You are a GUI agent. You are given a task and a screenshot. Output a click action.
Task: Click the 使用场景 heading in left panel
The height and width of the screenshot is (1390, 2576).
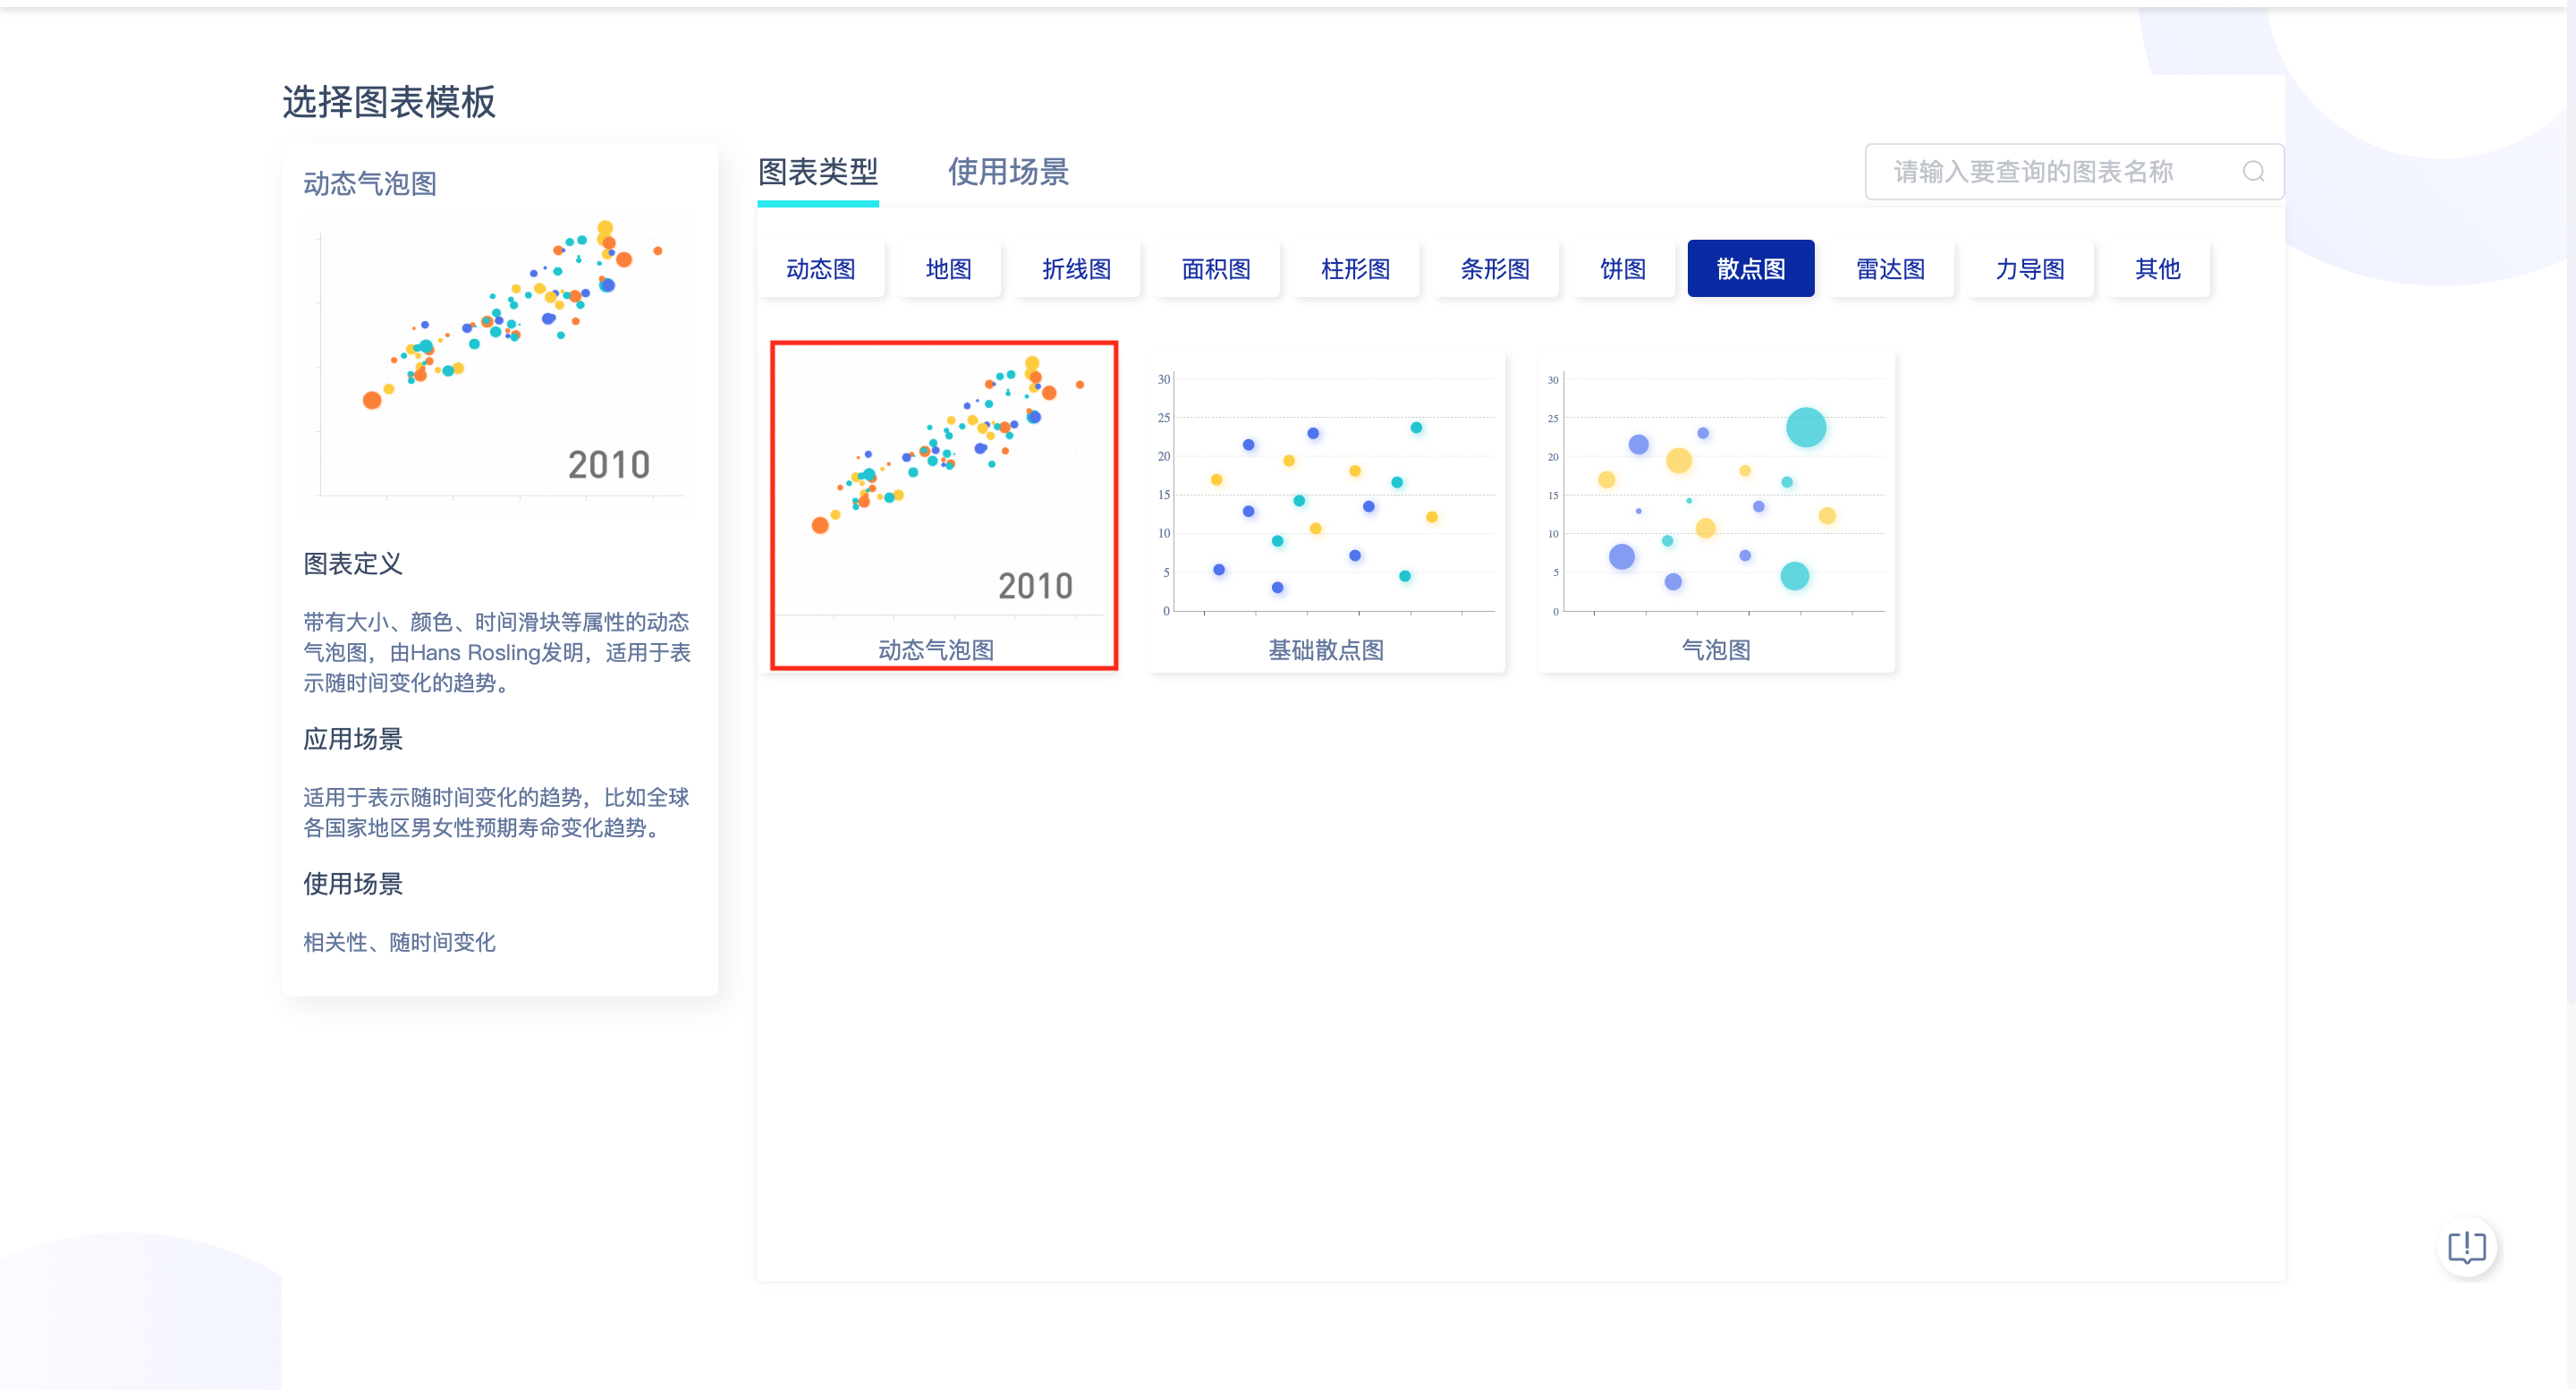click(353, 884)
